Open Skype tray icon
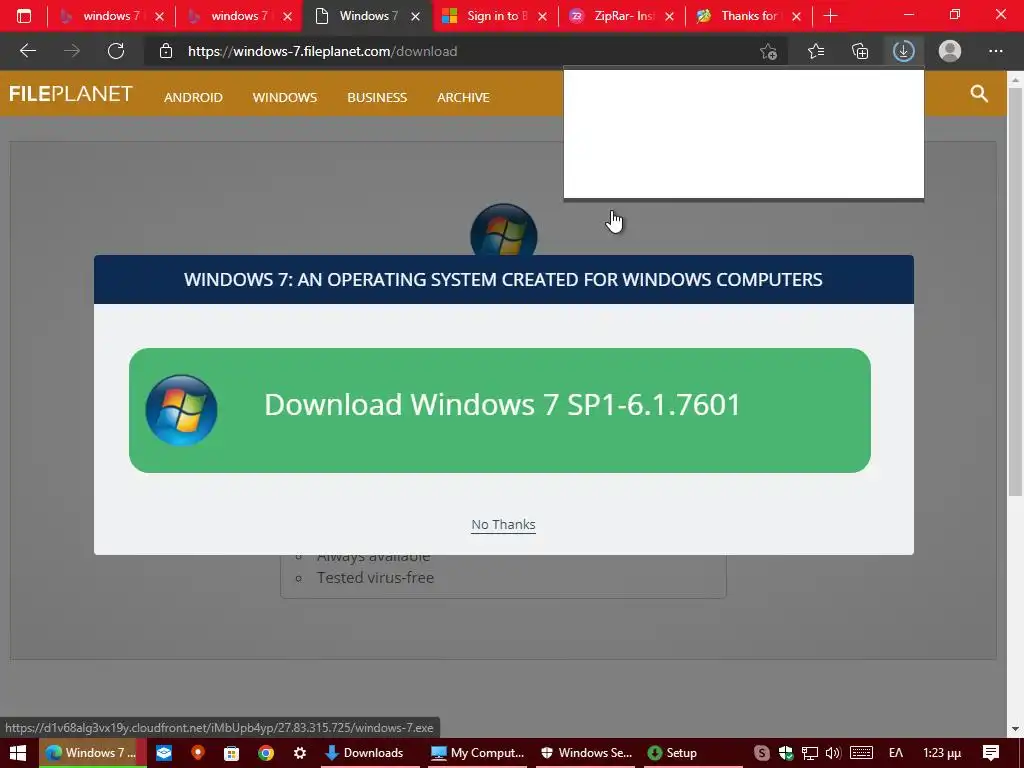1024x768 pixels. point(761,753)
